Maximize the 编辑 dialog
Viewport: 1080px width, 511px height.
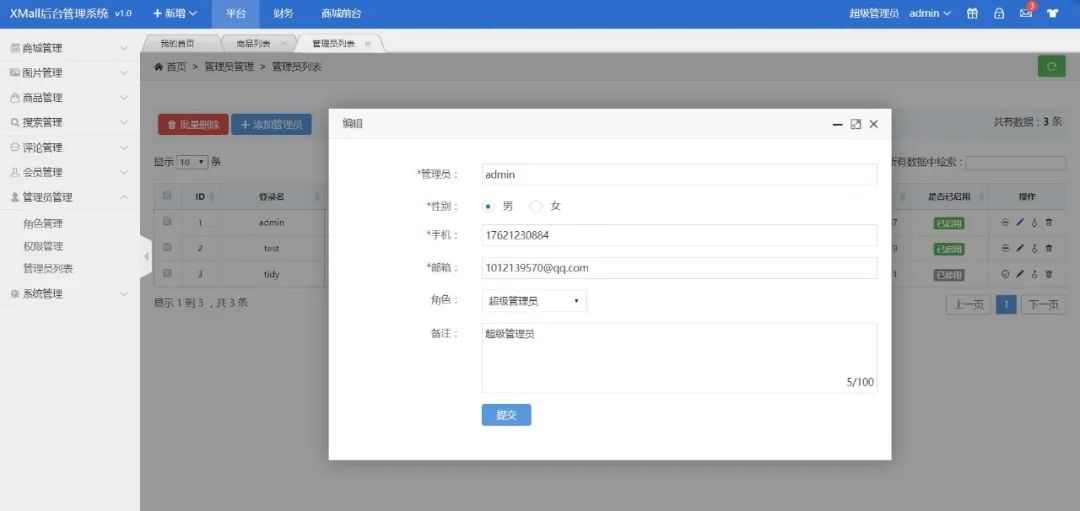tap(855, 124)
